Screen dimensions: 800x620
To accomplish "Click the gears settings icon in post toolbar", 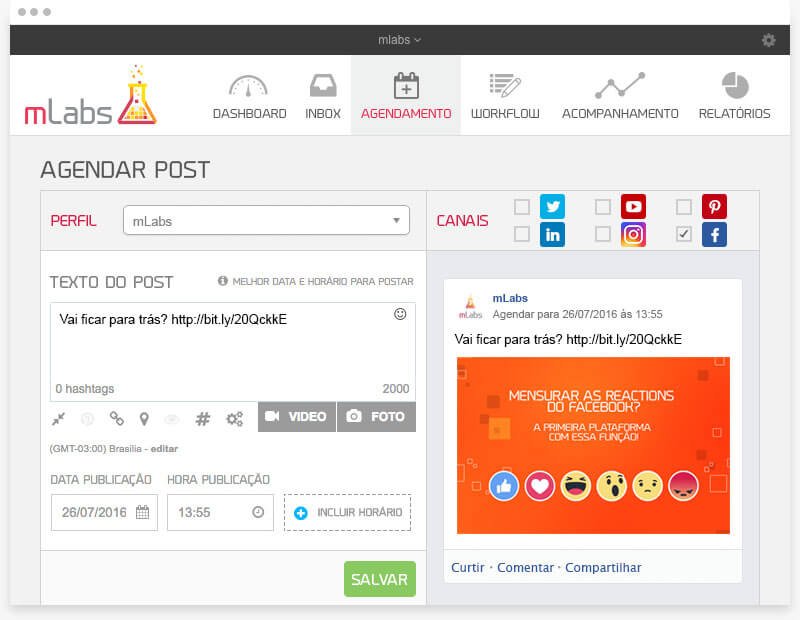I will click(234, 419).
